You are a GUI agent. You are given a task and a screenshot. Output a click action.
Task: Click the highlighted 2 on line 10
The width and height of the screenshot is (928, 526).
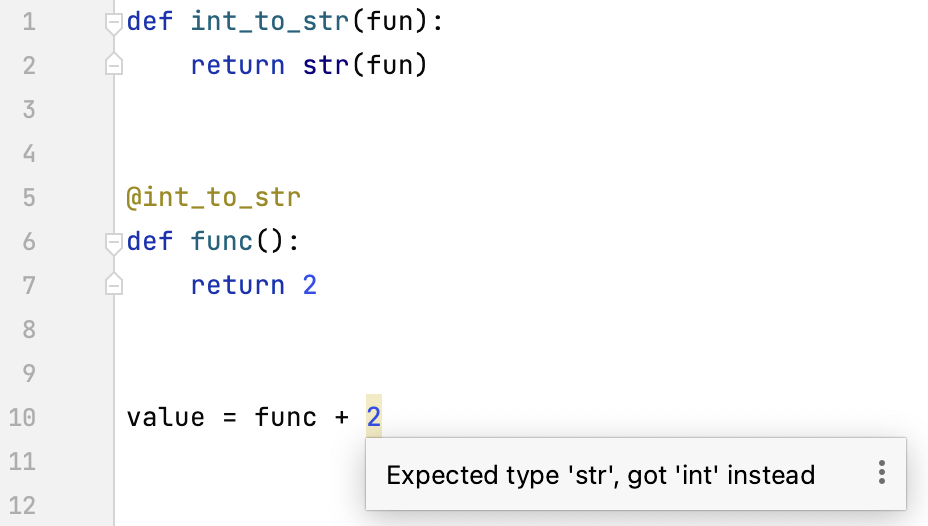(x=373, y=417)
